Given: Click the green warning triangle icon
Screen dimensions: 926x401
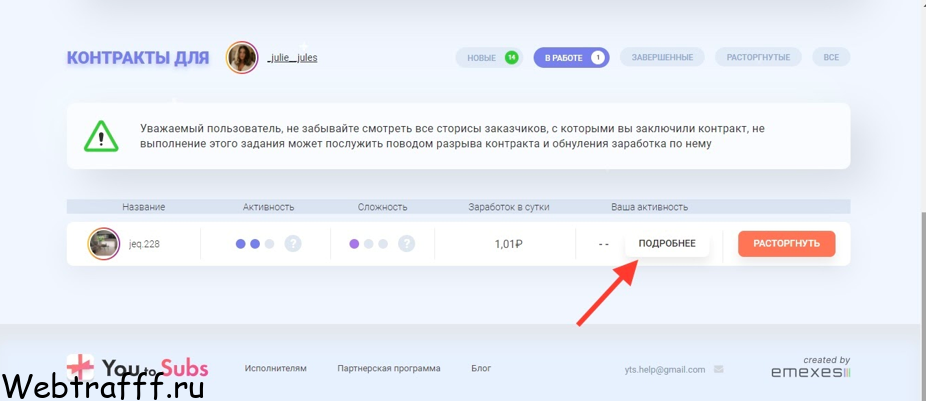Looking at the screenshot, I should coord(101,136).
